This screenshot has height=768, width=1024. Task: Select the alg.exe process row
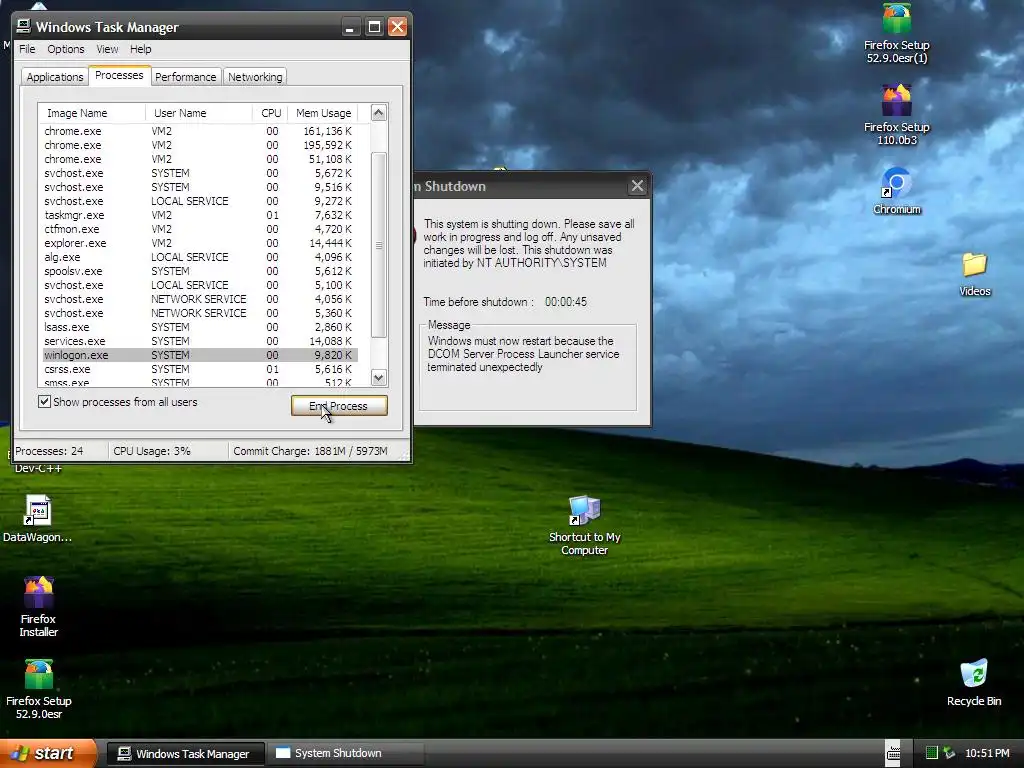pos(199,257)
